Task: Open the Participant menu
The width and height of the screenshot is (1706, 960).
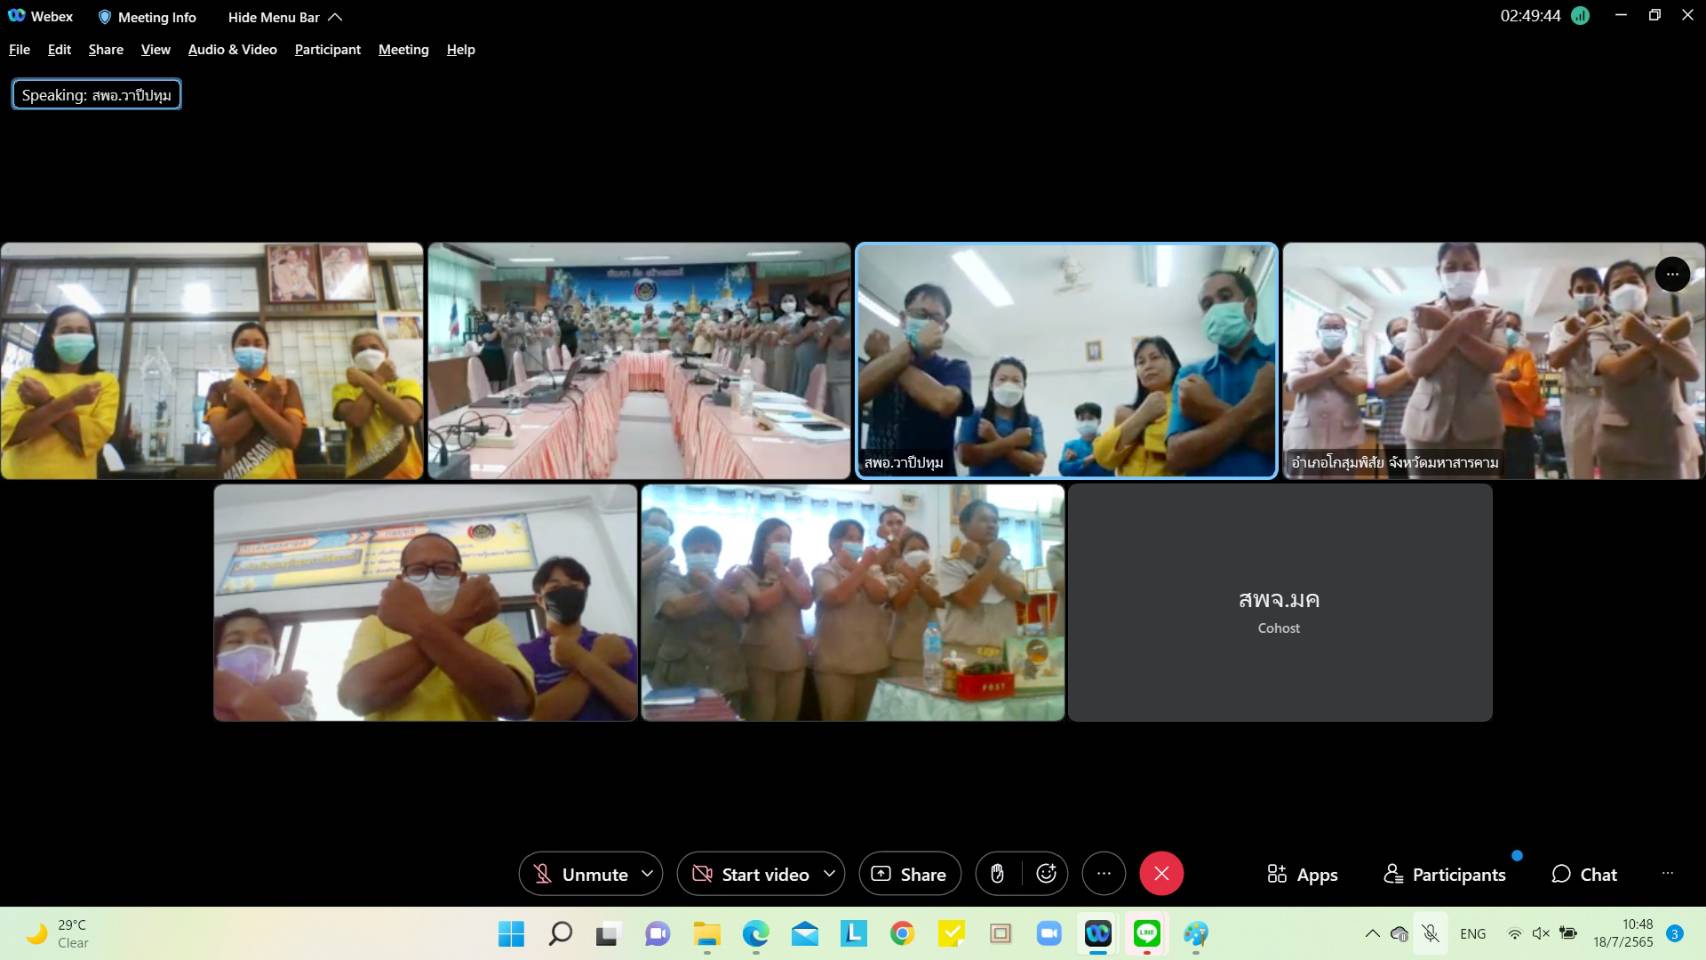Action: [327, 49]
